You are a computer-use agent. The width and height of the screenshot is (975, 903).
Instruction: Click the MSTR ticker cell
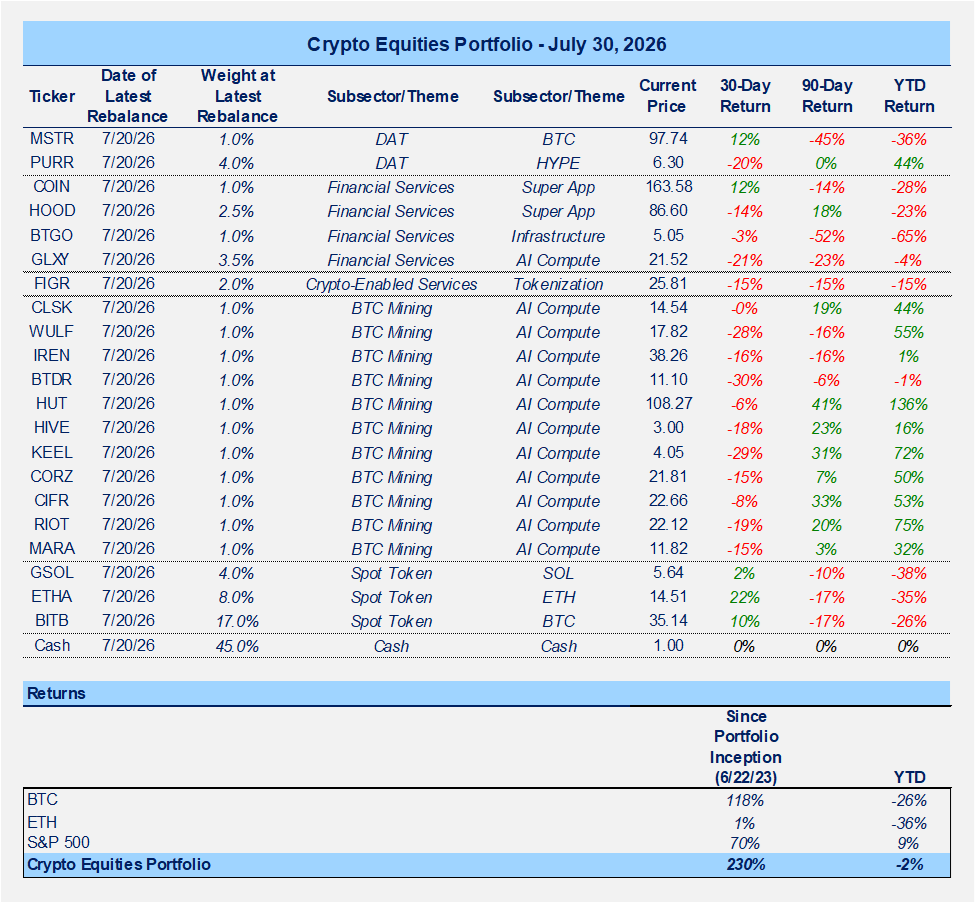[52, 139]
